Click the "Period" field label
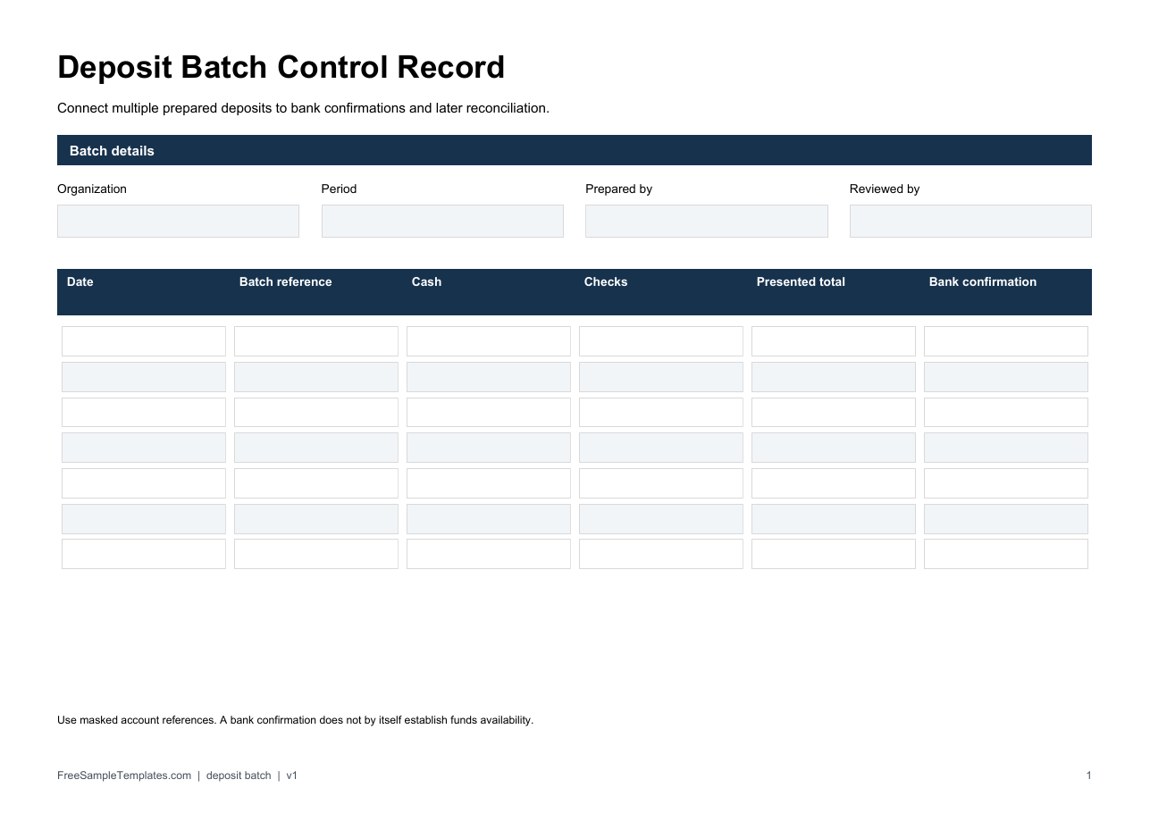The image size is (1150, 813). tap(339, 189)
